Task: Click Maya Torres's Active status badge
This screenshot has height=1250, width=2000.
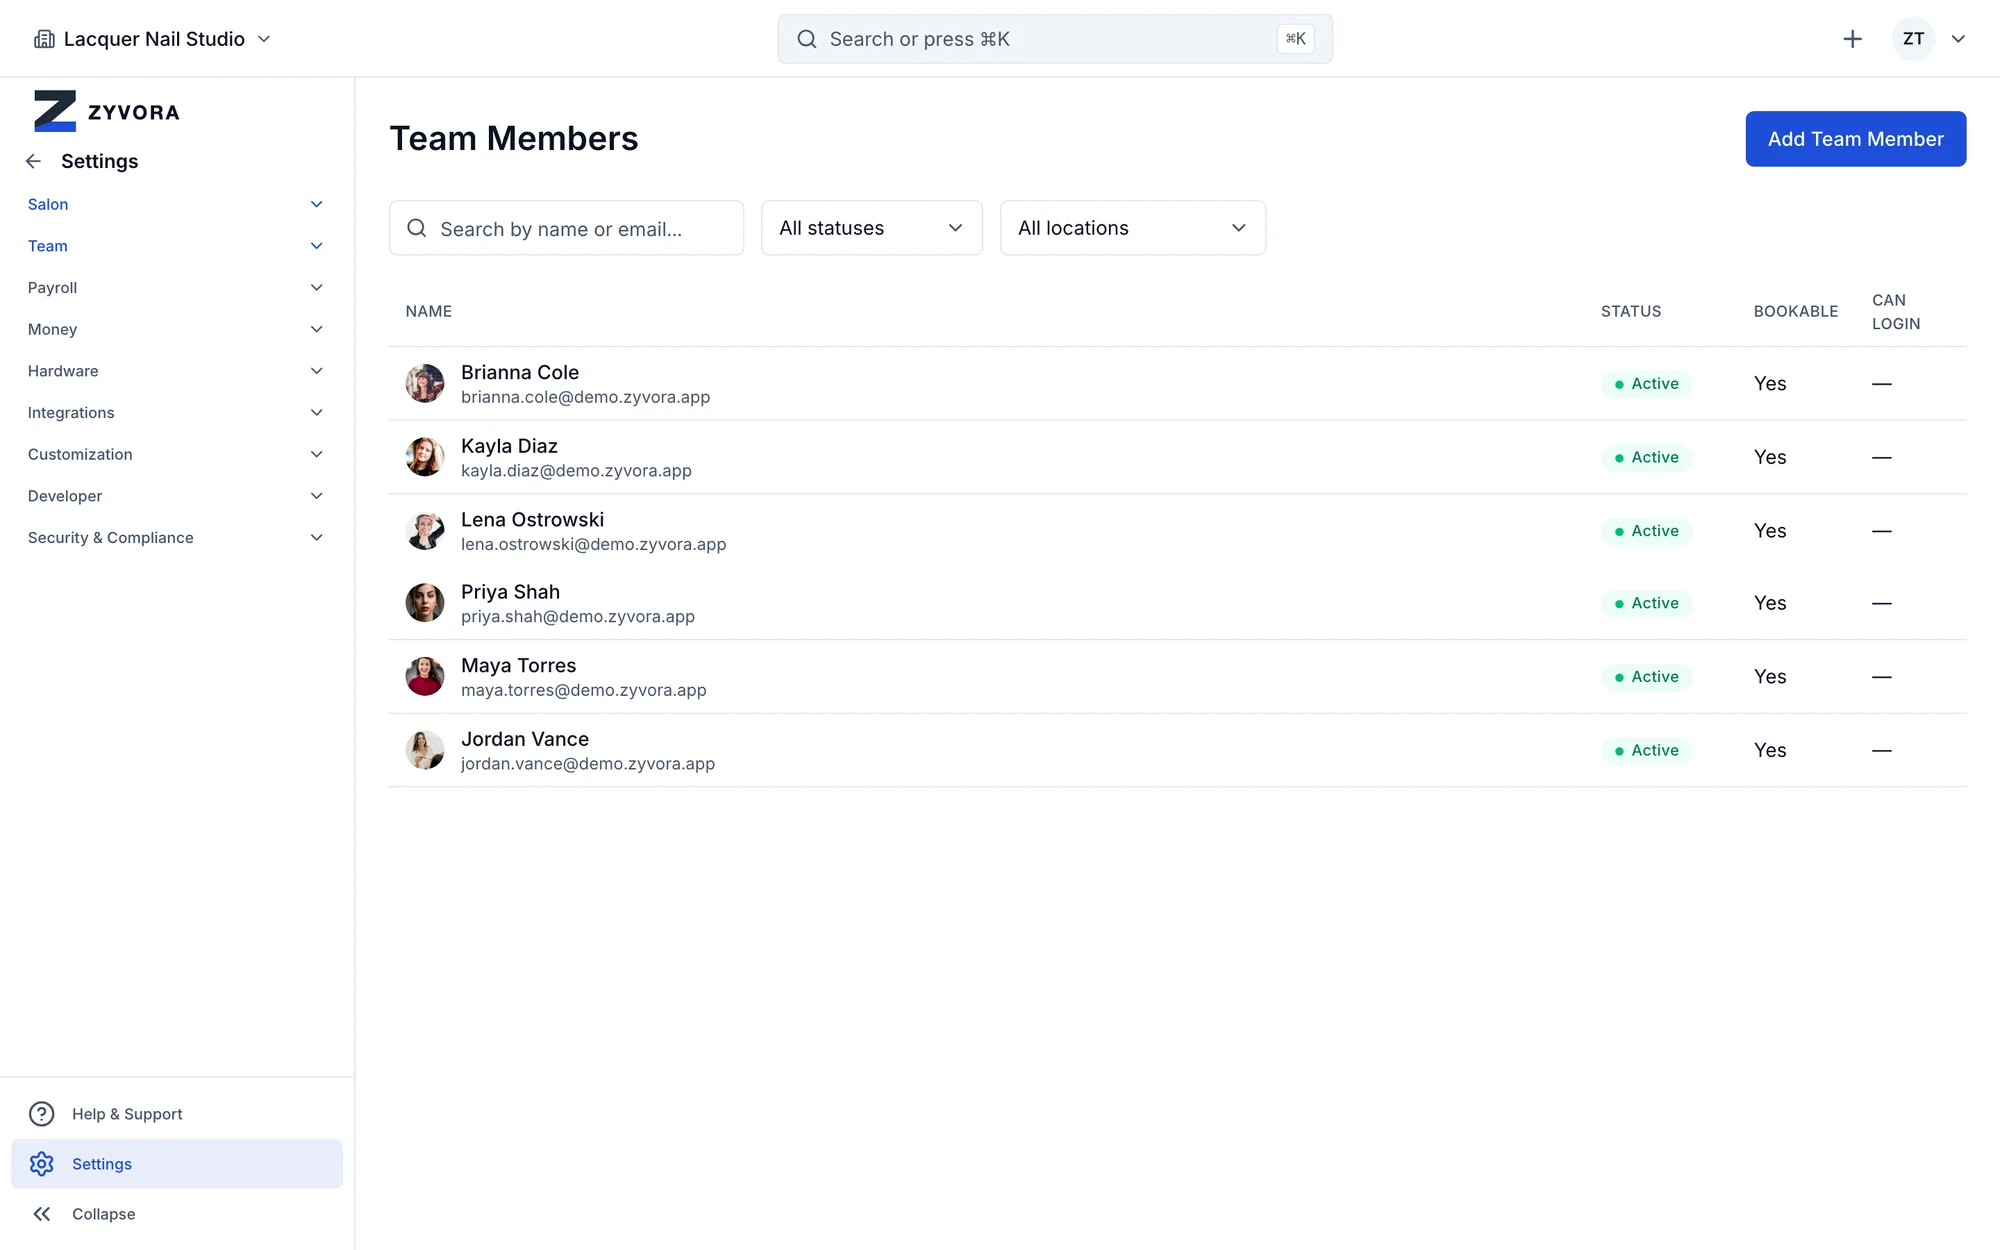Action: [1646, 677]
